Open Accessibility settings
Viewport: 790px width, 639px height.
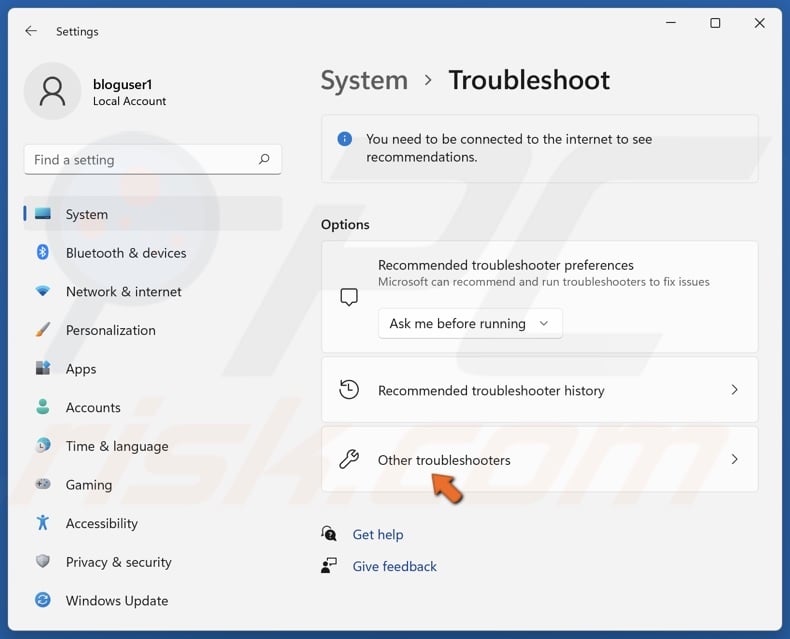point(153,523)
